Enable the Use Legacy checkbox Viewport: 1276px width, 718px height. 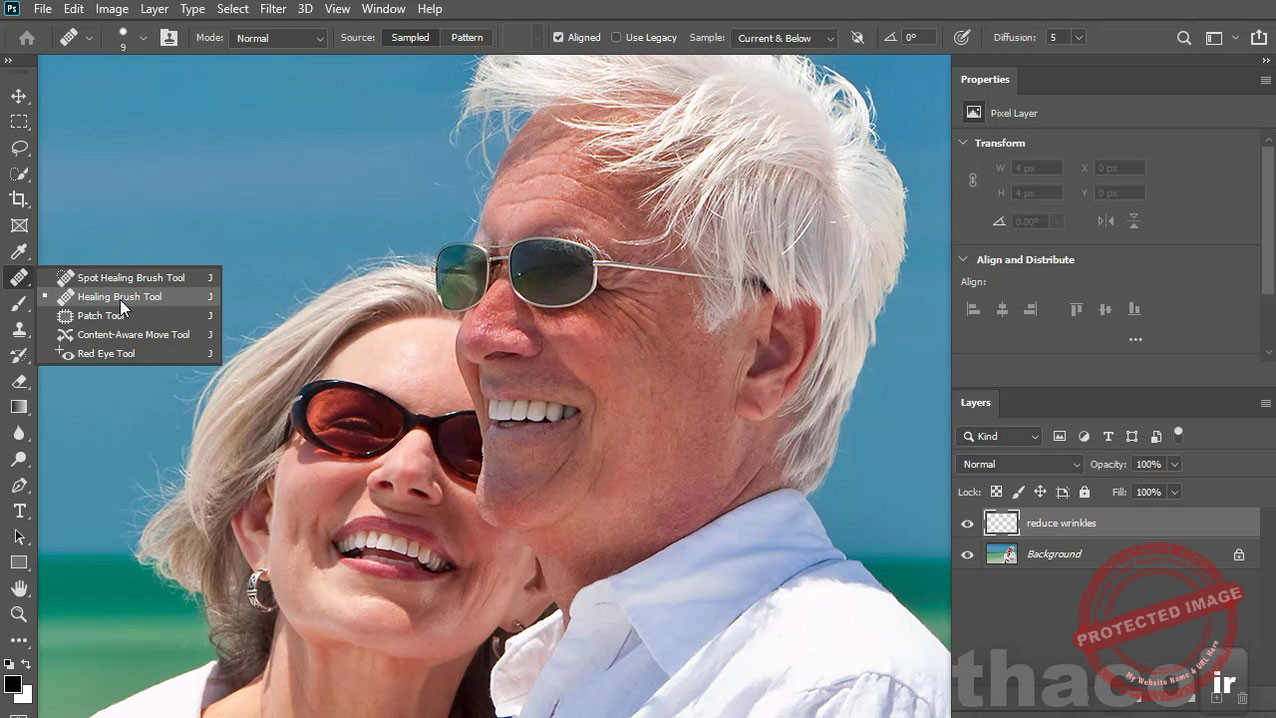click(616, 38)
